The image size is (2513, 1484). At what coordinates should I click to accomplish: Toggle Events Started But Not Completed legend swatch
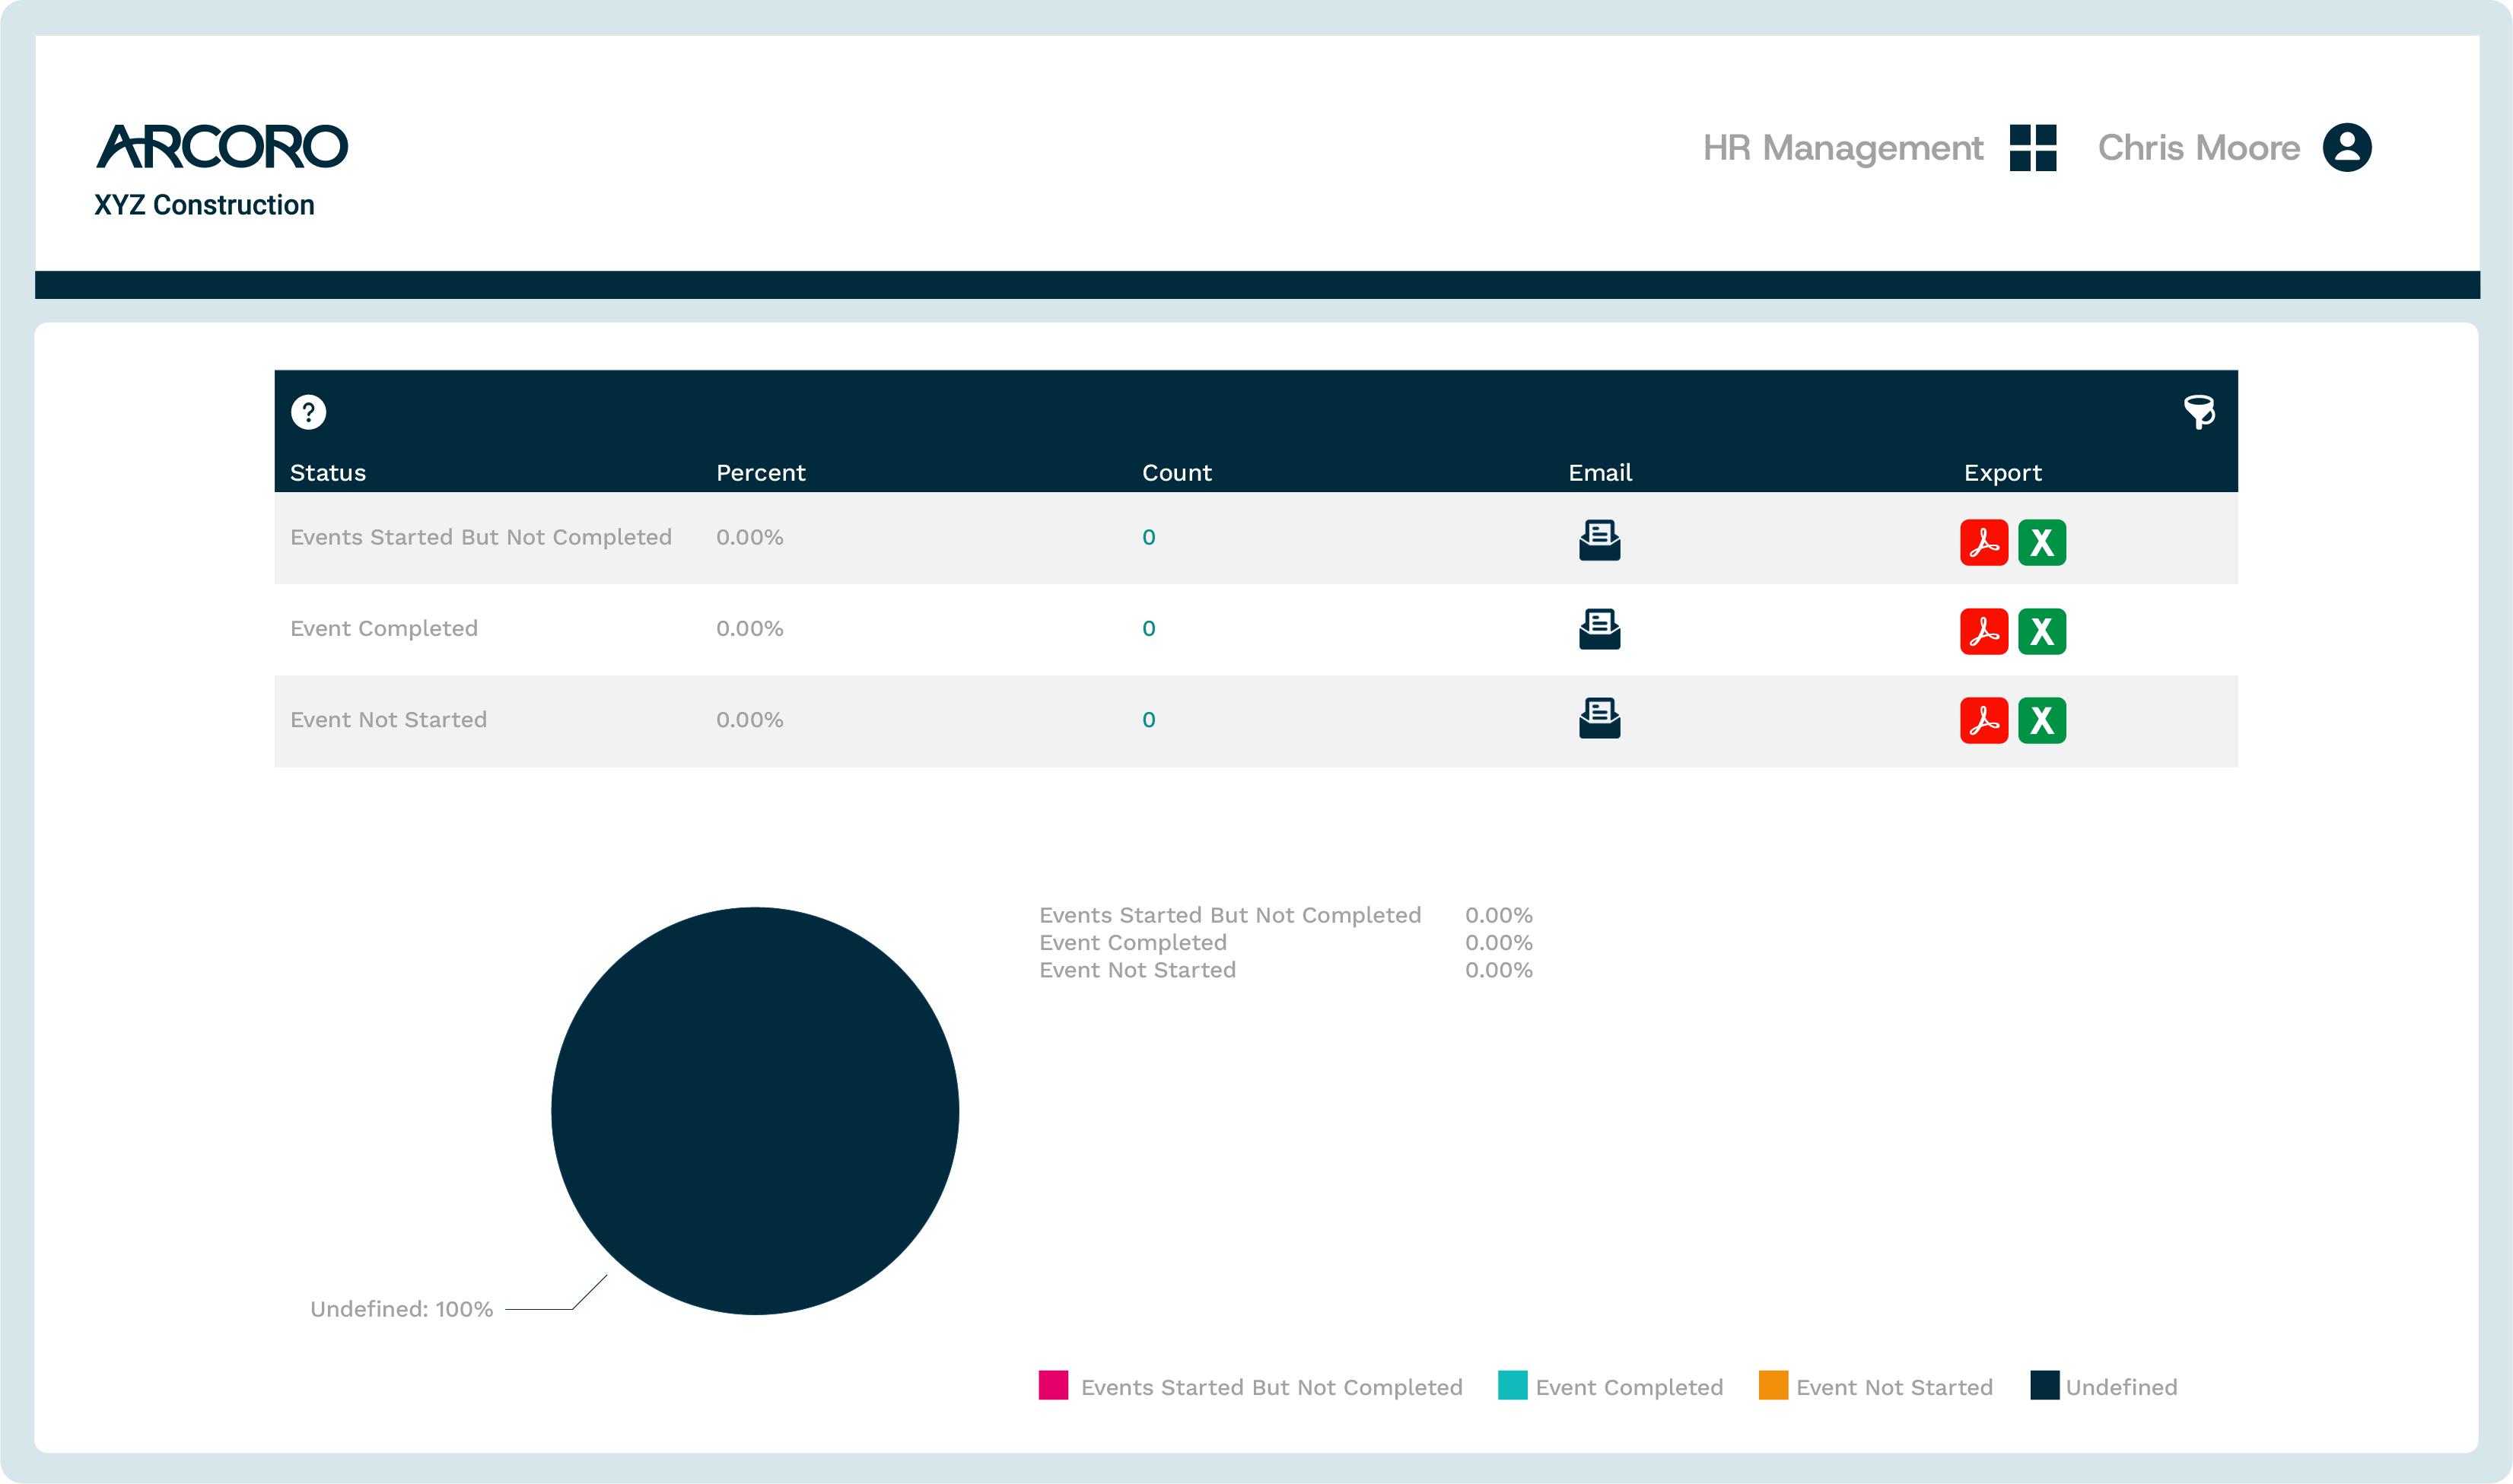(1053, 1385)
